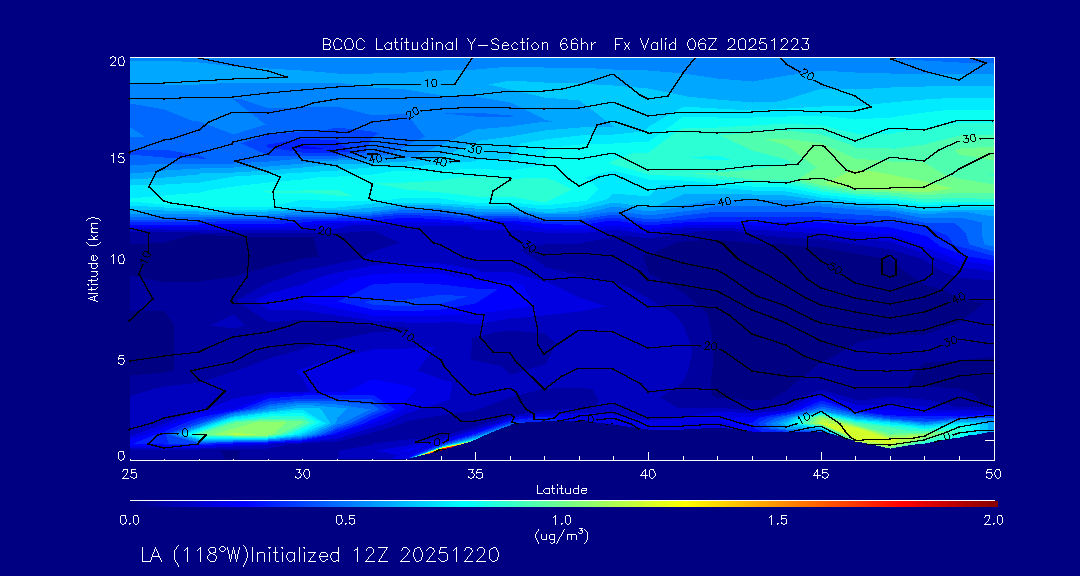Screen dimensions: 1080x576
Task: Select the y-axis tick label 20
Action: 117,60
